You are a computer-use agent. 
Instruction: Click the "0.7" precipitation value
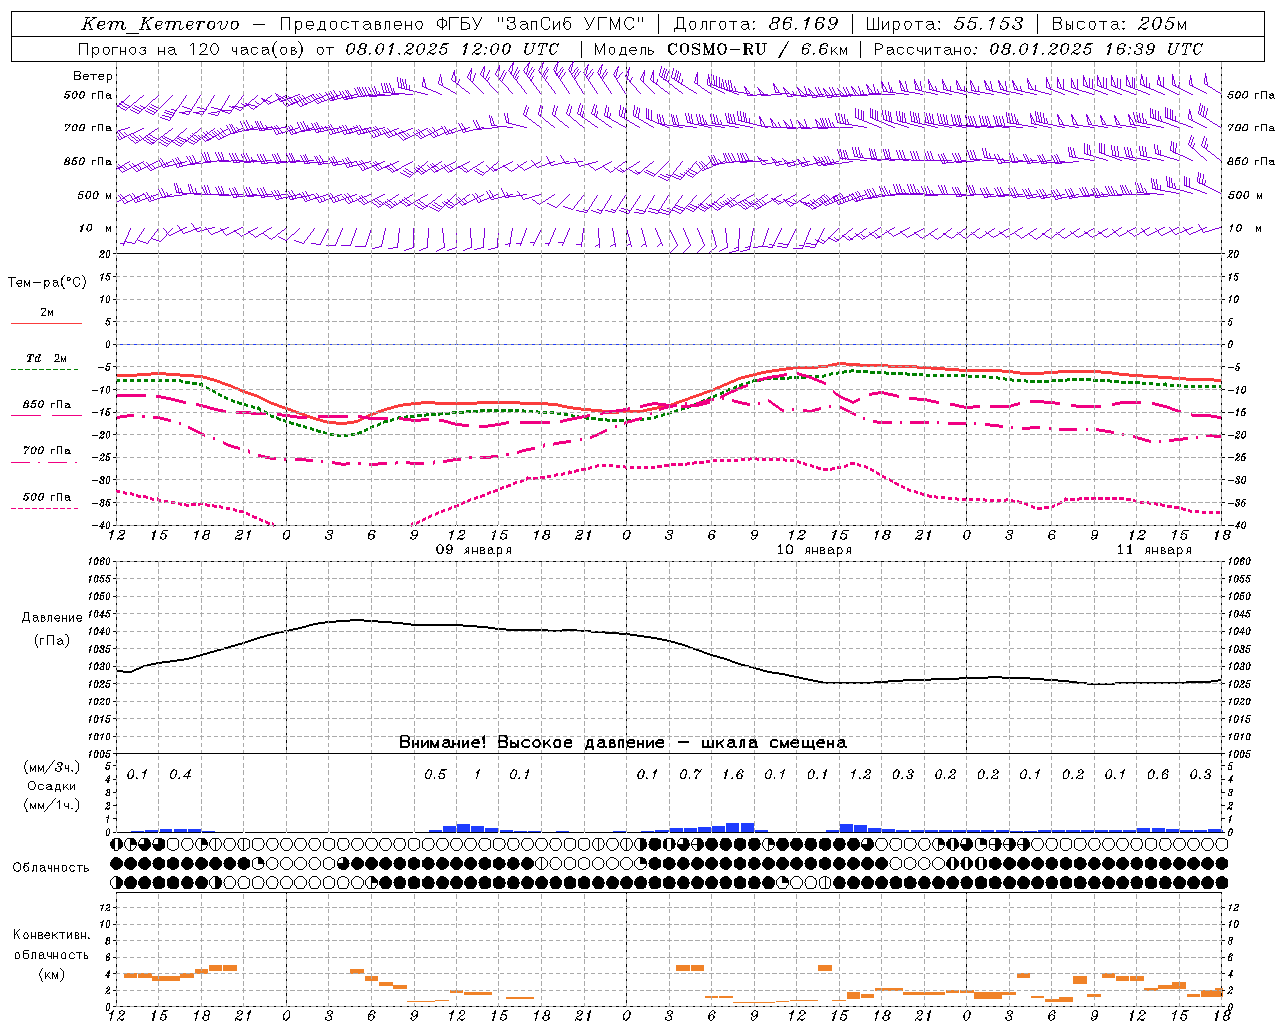(690, 775)
